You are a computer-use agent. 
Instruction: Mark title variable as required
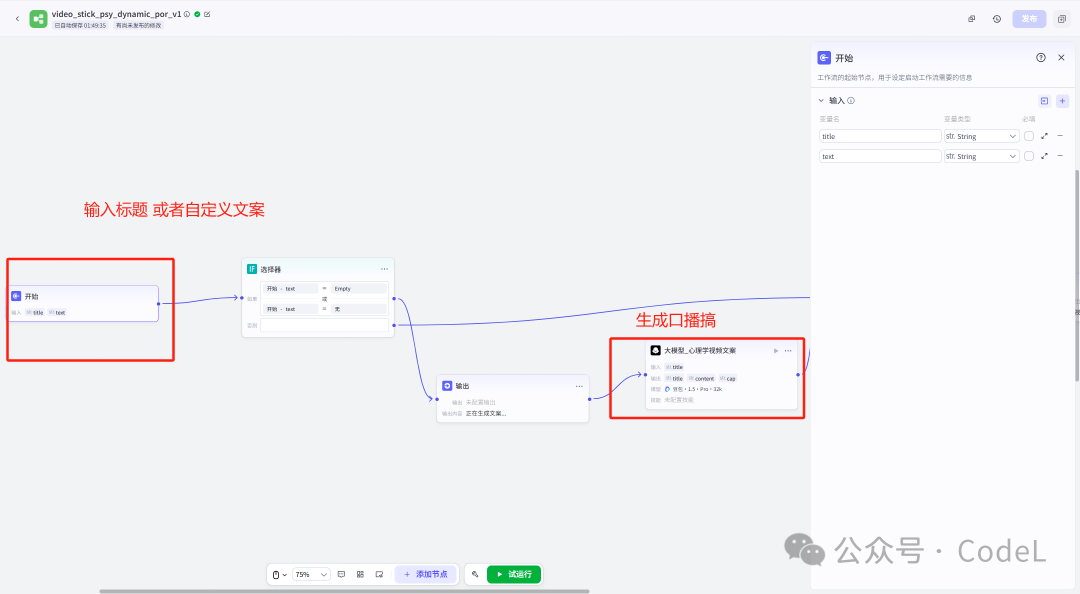[x=1029, y=136]
